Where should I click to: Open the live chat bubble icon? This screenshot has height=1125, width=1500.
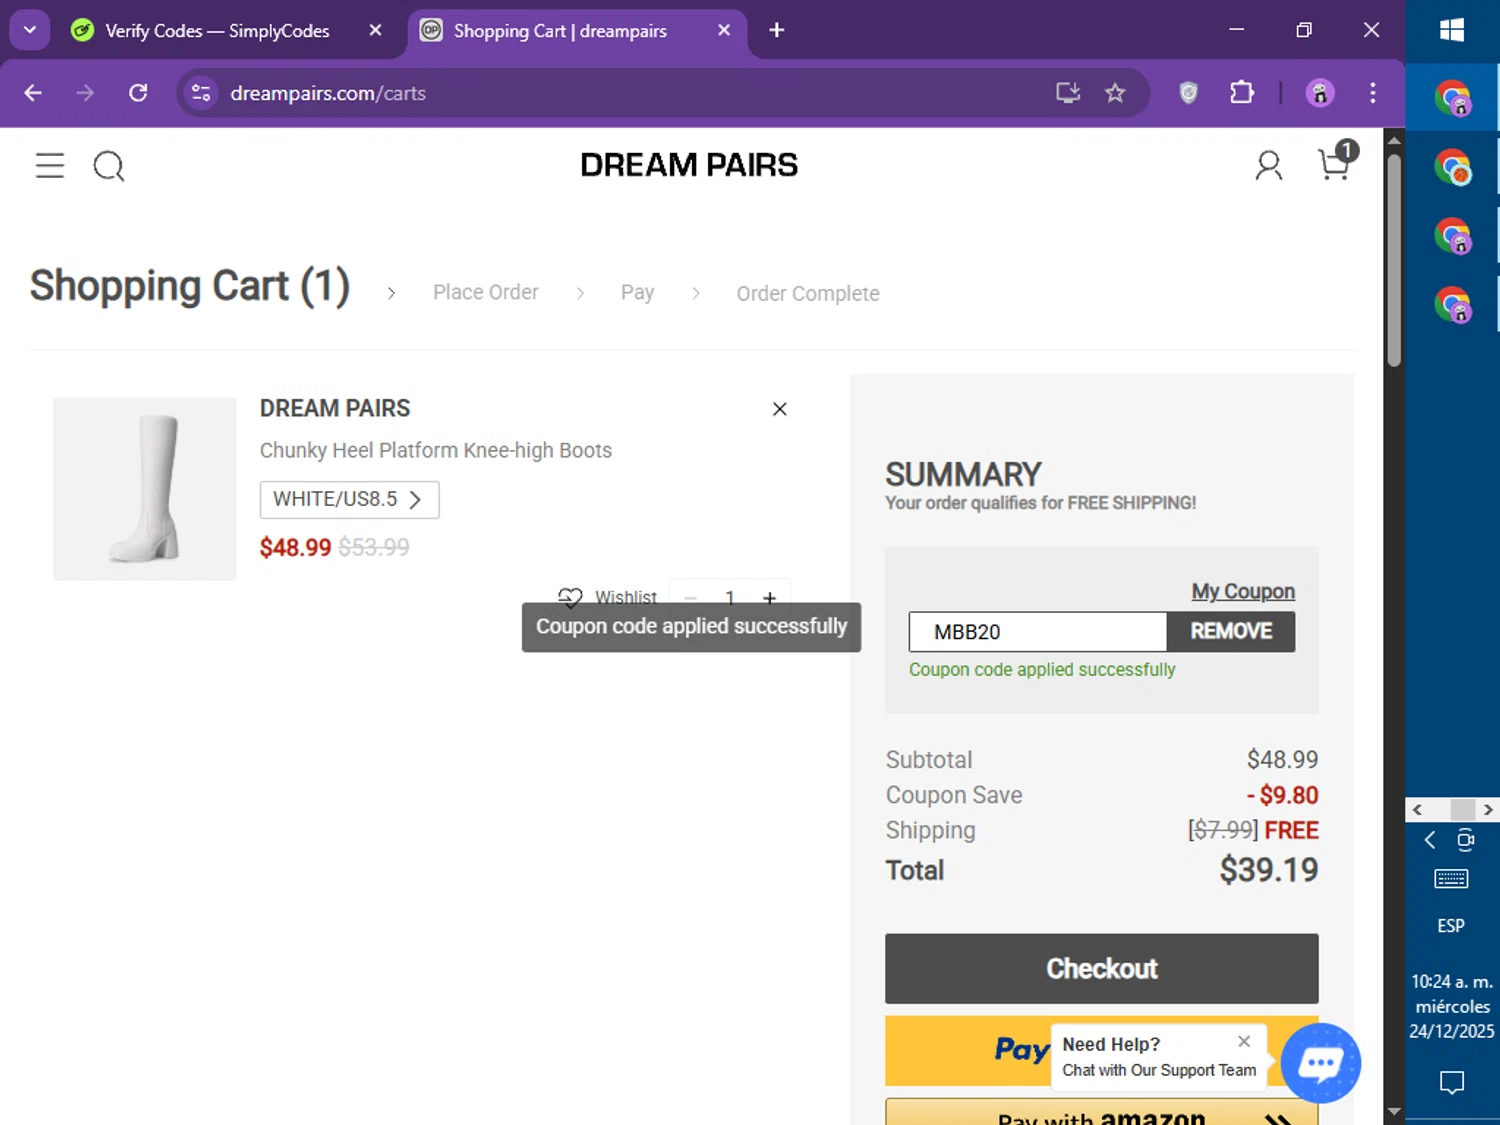point(1320,1063)
